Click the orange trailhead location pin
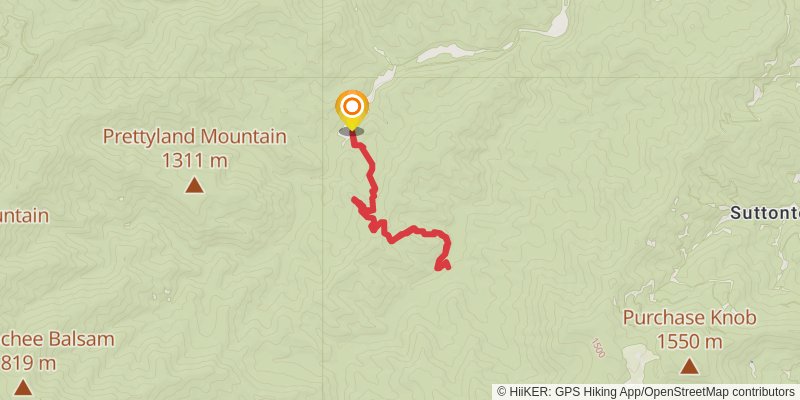This screenshot has height=400, width=800. 352,109
